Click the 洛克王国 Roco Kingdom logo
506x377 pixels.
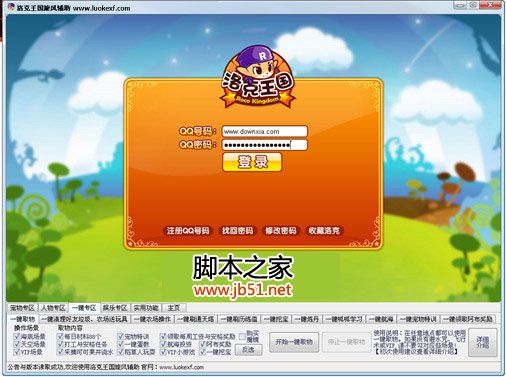258,77
